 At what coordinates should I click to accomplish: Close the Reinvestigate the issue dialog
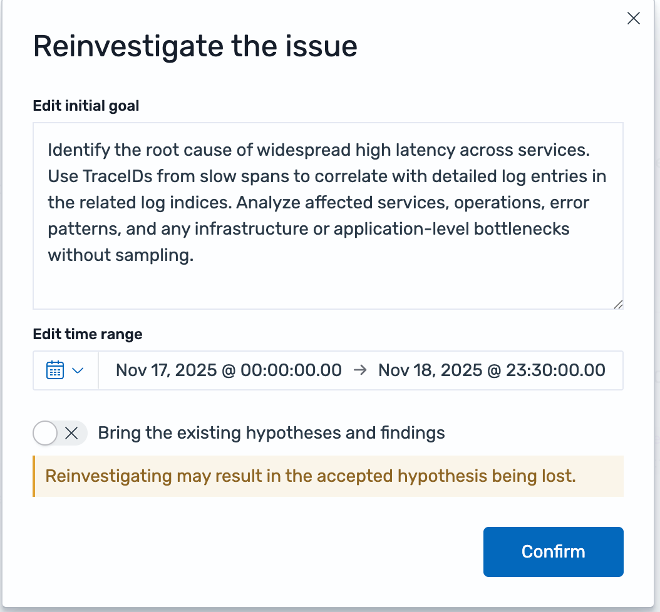[x=633, y=18]
